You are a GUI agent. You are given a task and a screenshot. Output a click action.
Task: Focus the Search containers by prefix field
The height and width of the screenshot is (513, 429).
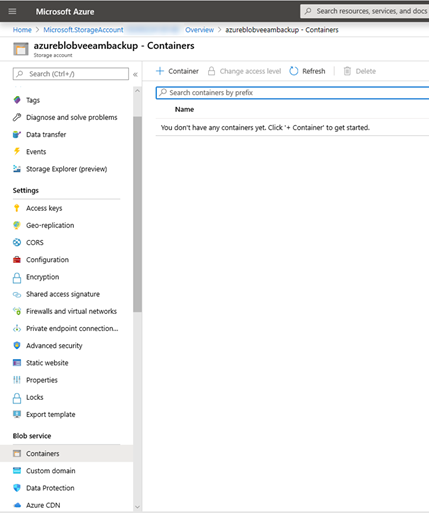pyautogui.click(x=292, y=93)
